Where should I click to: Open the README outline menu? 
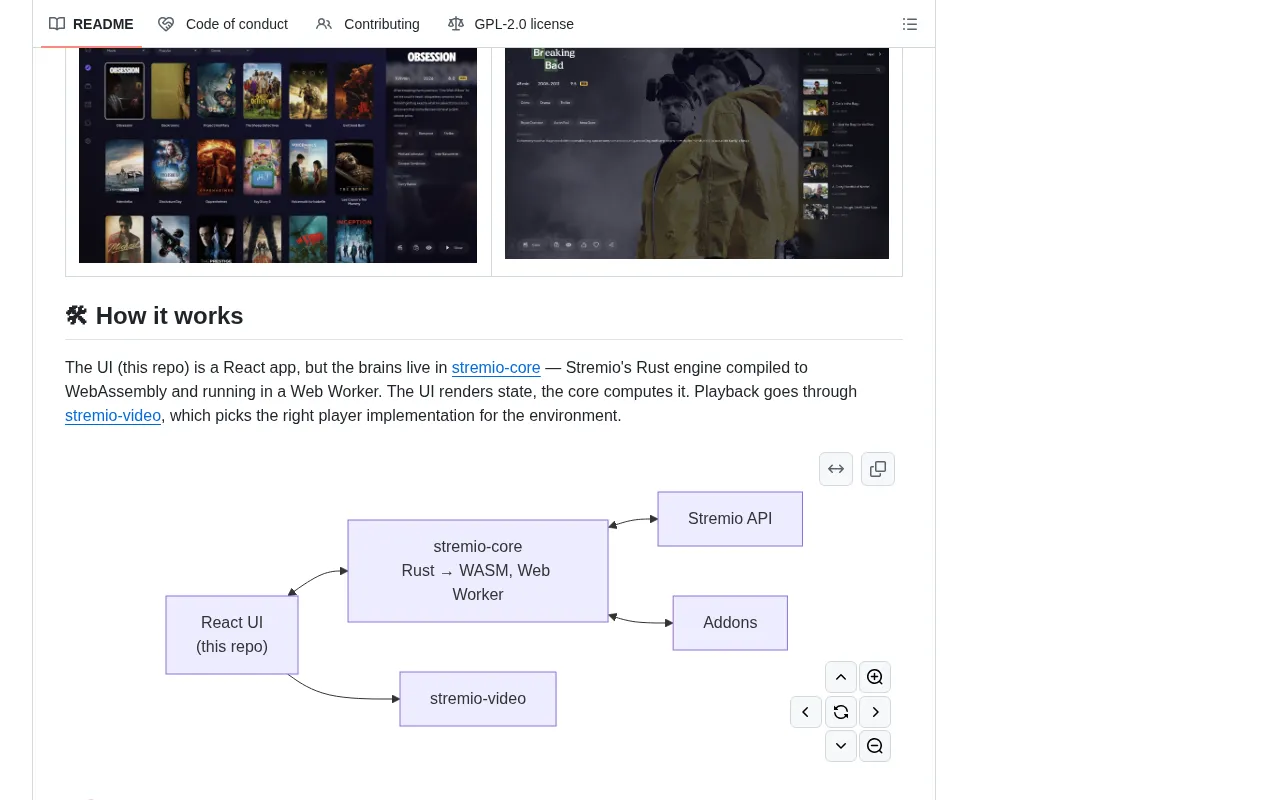point(910,24)
